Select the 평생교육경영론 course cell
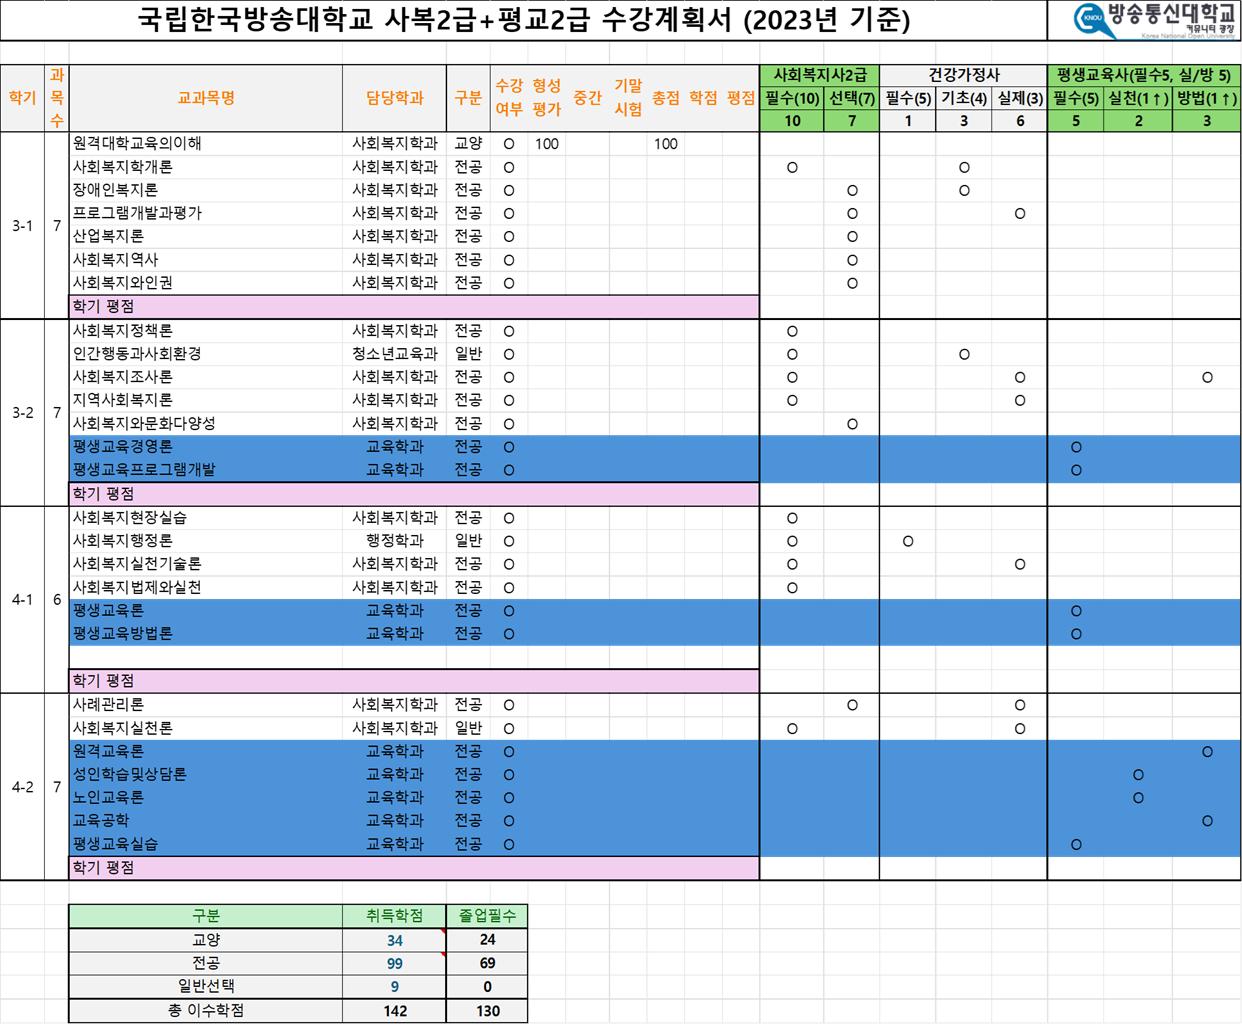 (206, 447)
